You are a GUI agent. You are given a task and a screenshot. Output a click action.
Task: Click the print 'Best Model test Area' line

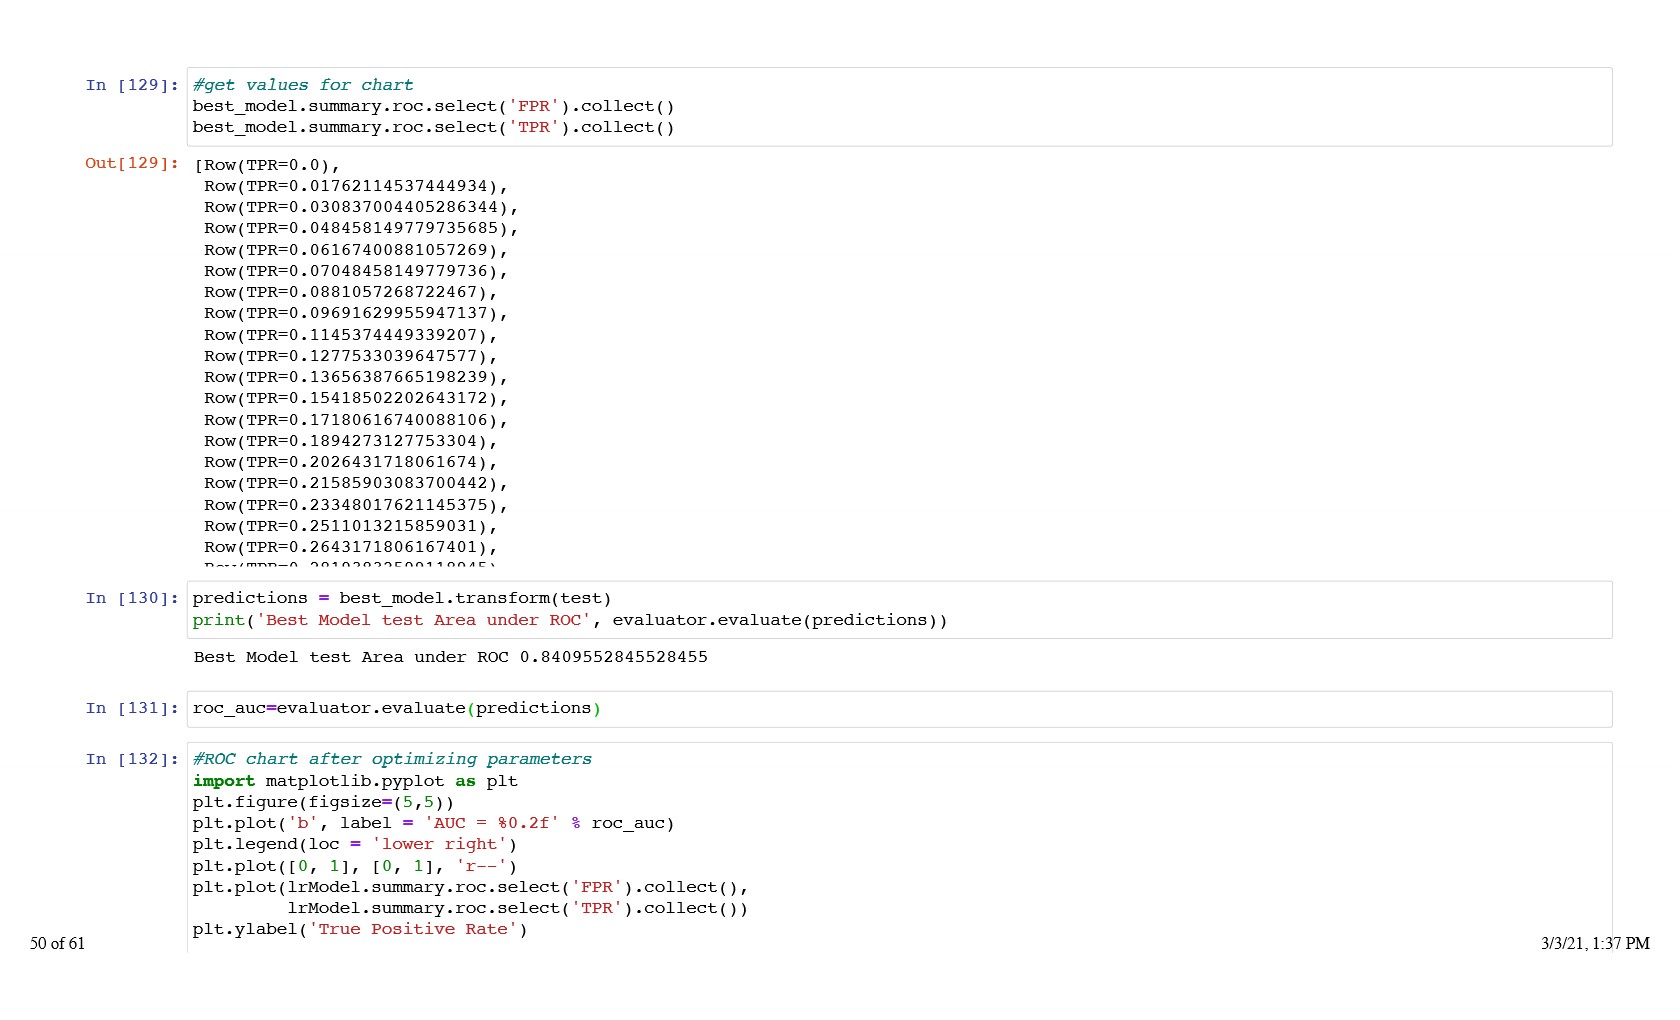coord(569,620)
